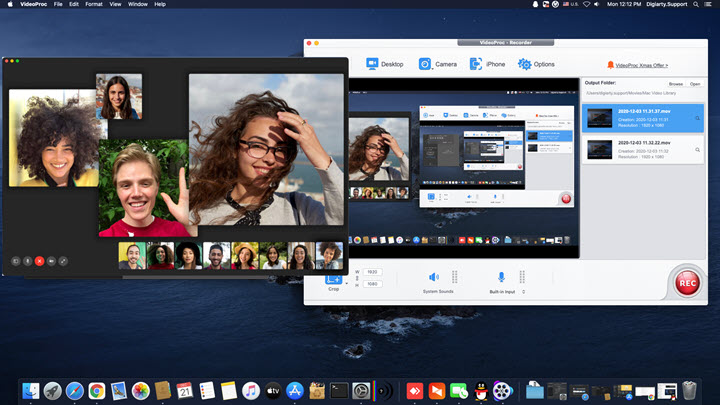The height and width of the screenshot is (405, 720).
Task: Open the Window menu
Action: [138, 5]
